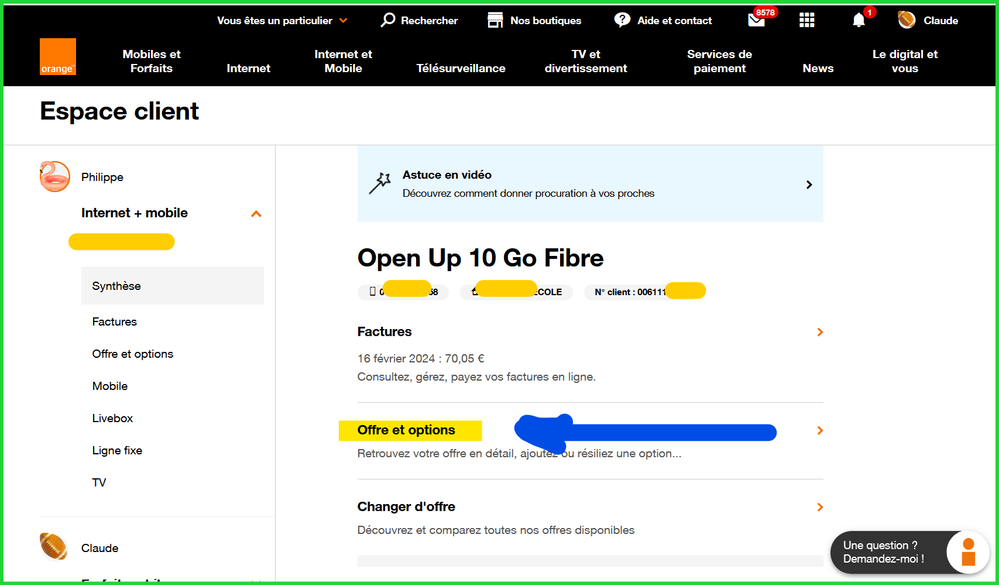Click 'Découvrez et comparez toutes nos offres disponibles'
This screenshot has height=585, width=999.
tap(496, 530)
